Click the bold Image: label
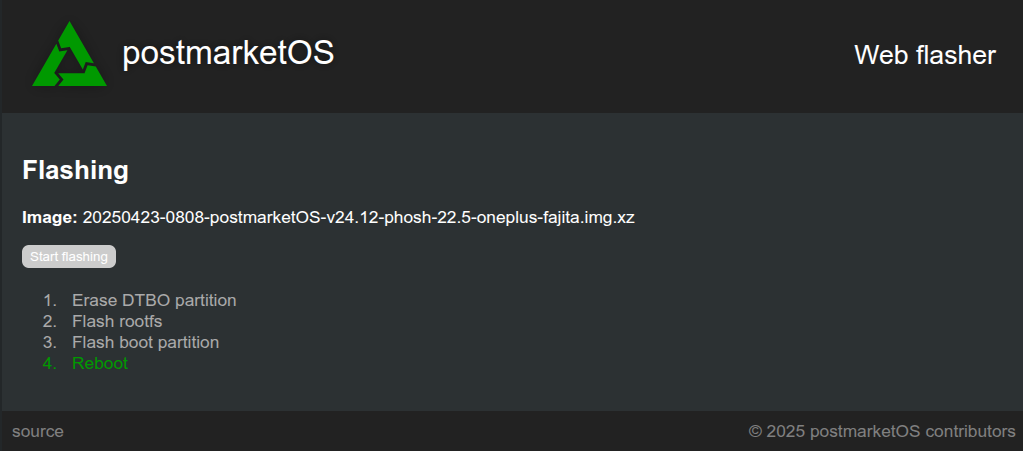The image size is (1023, 451). [50, 217]
